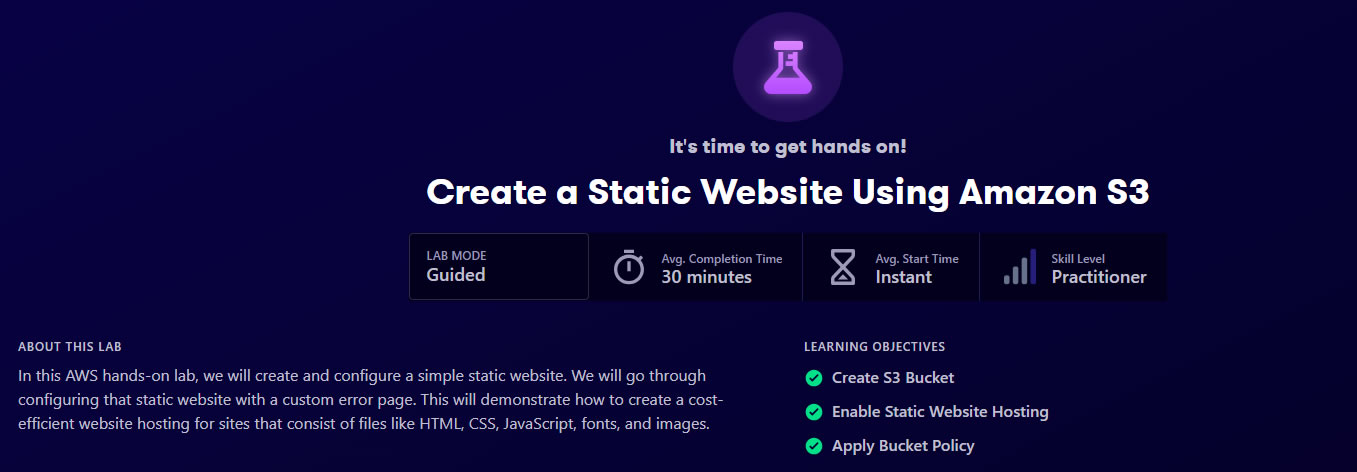1357x472 pixels.
Task: Click the Enable Static Website Hosting objective text
Action: 940,412
